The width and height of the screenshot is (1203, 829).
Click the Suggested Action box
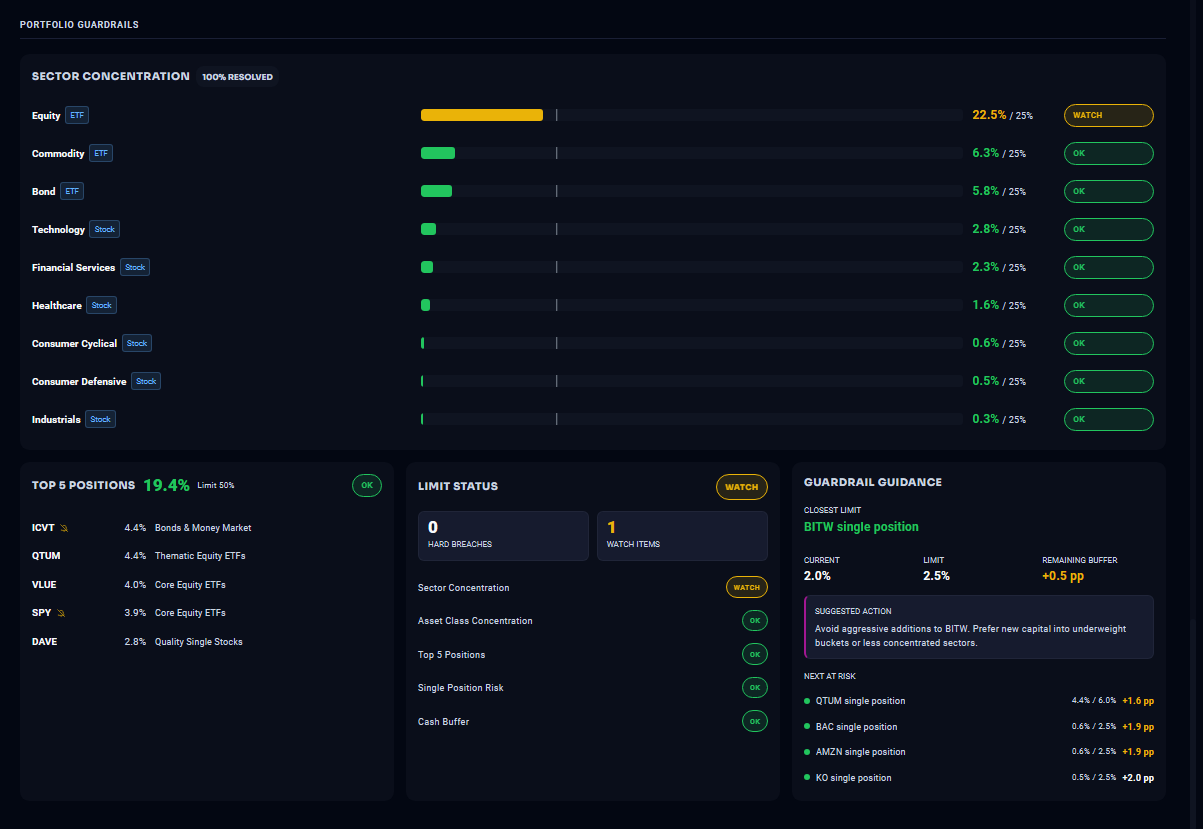[x=979, y=627]
